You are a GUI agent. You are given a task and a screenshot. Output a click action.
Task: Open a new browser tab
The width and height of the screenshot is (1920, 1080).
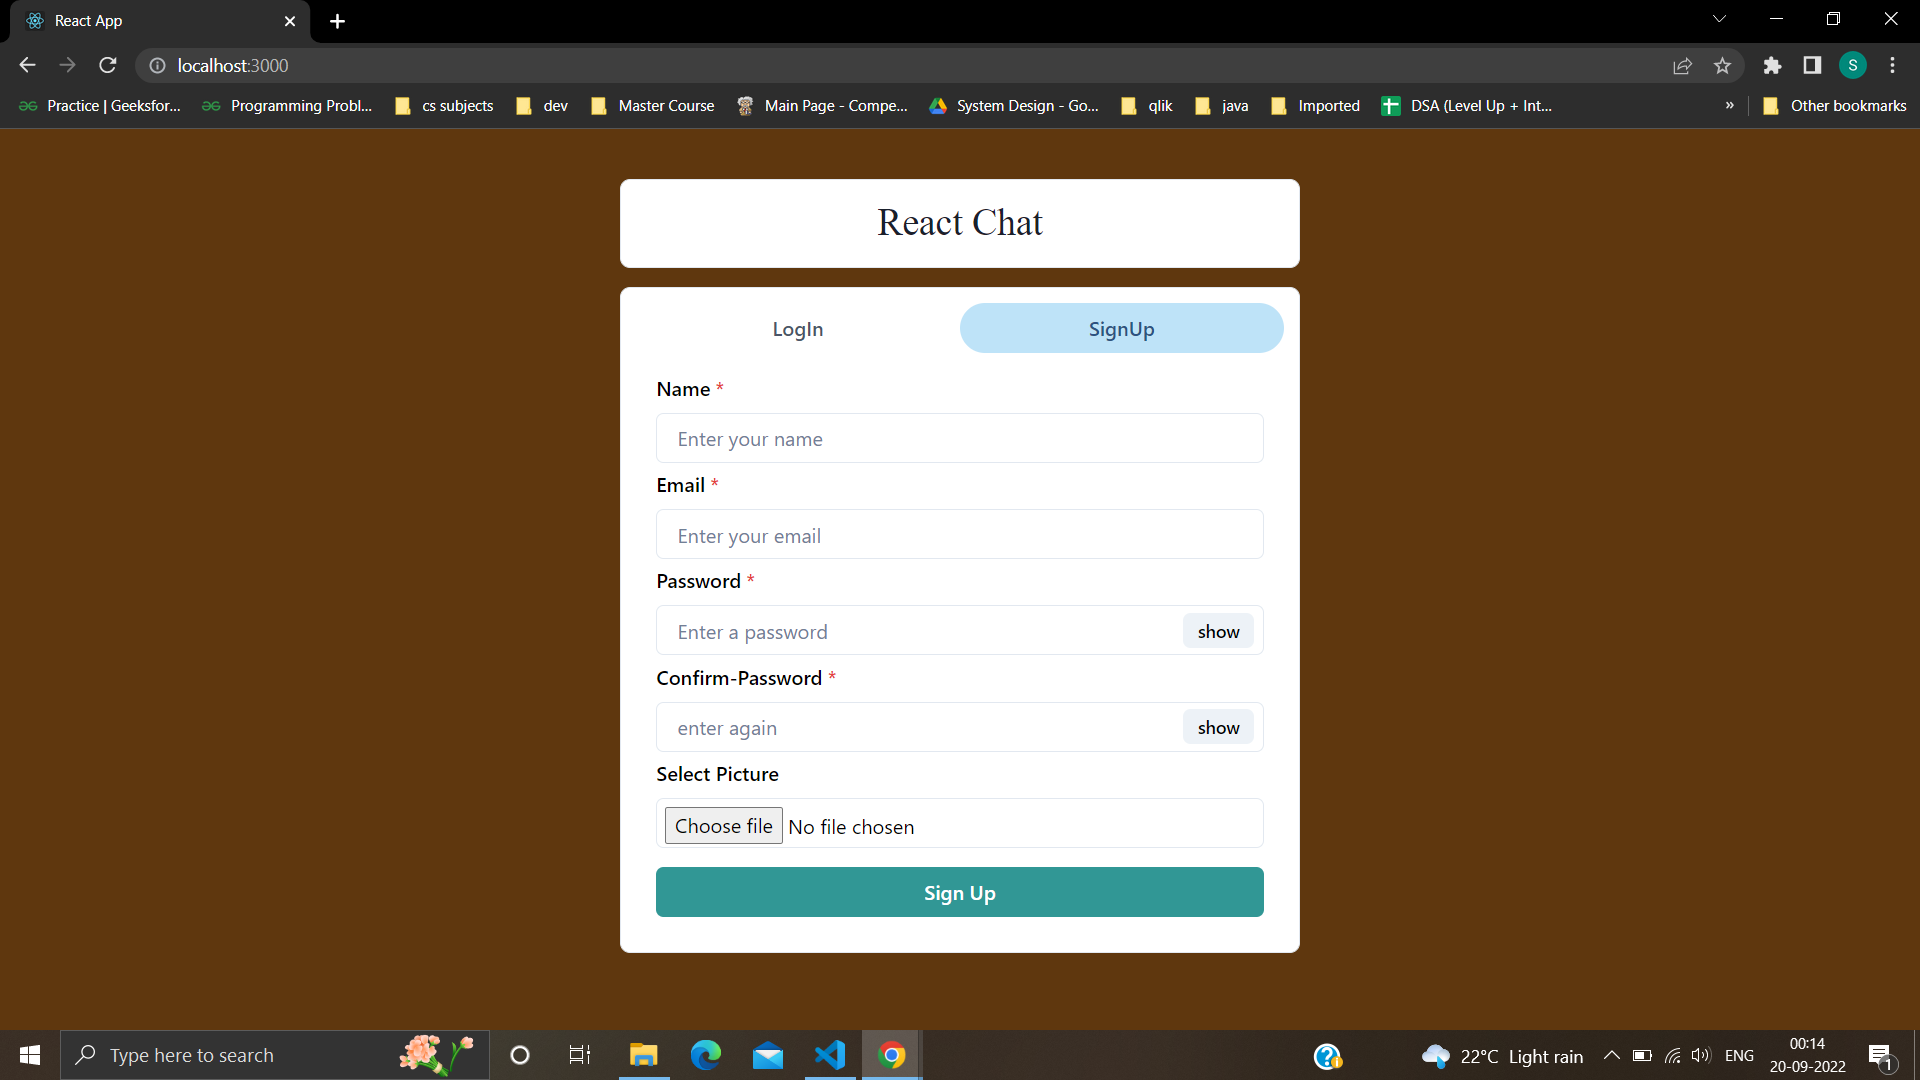tap(337, 21)
